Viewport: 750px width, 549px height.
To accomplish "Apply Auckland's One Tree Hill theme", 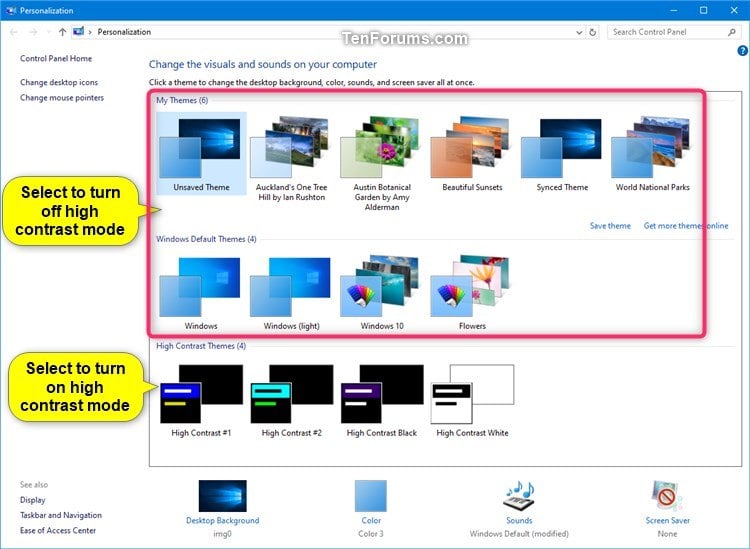I will (291, 158).
